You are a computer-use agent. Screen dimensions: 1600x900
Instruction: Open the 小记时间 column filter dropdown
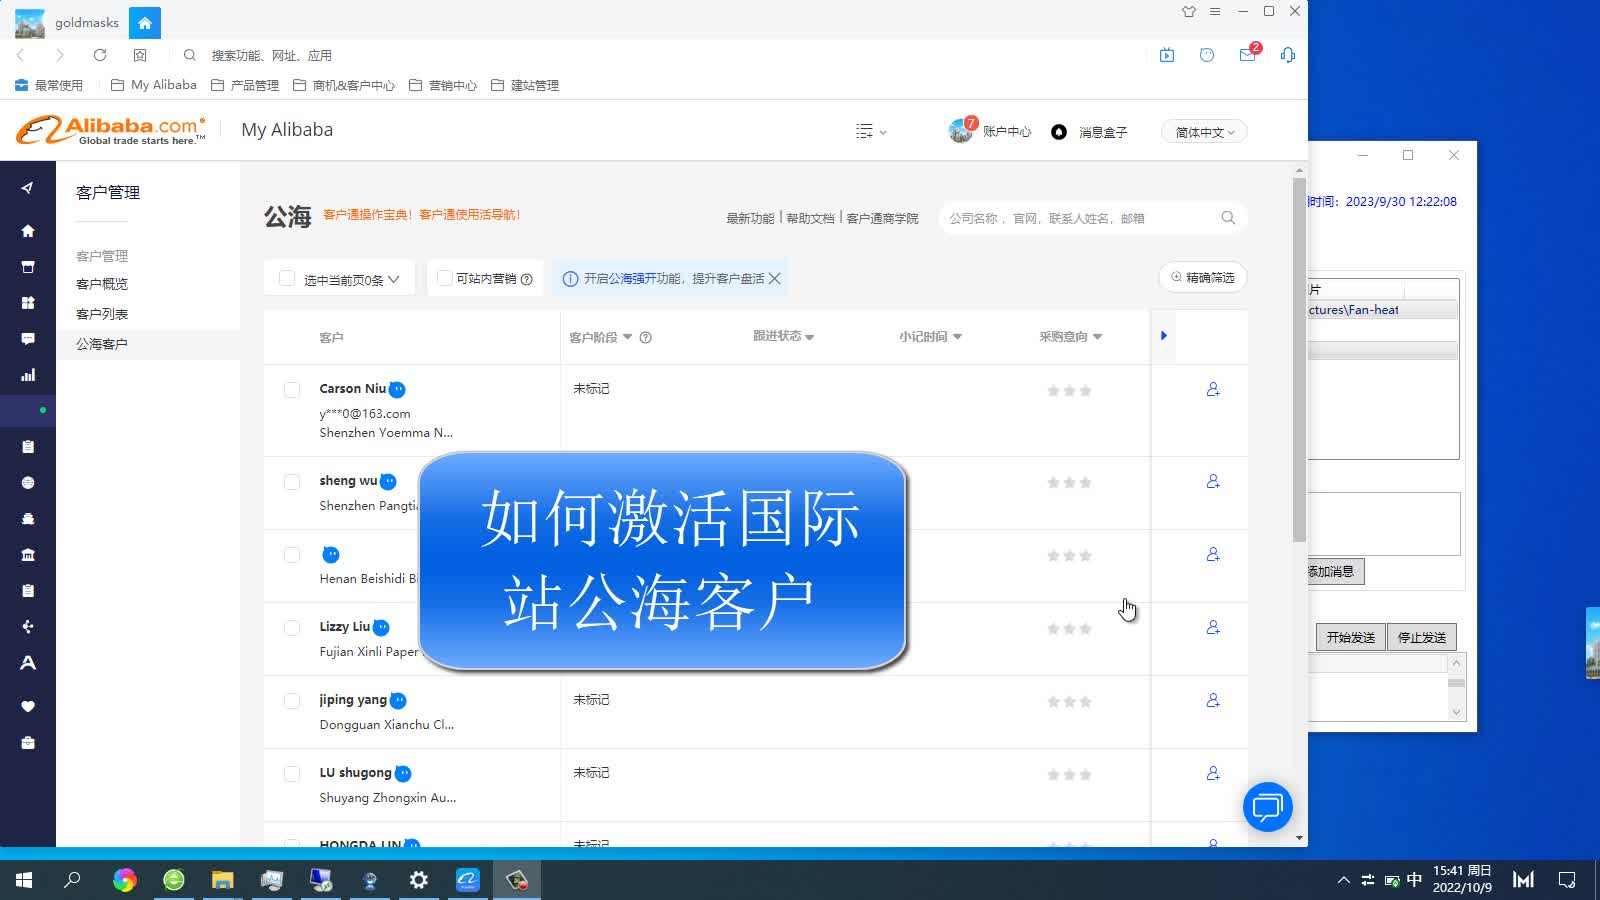(958, 337)
